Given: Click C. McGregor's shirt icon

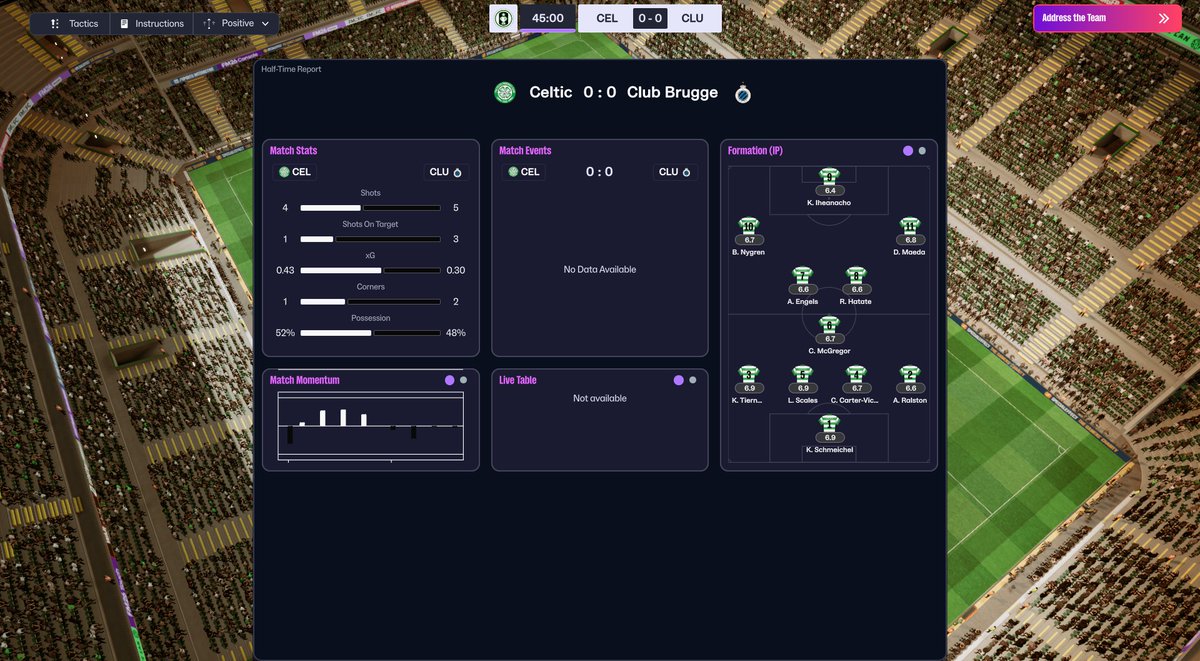Looking at the screenshot, I should click(829, 325).
